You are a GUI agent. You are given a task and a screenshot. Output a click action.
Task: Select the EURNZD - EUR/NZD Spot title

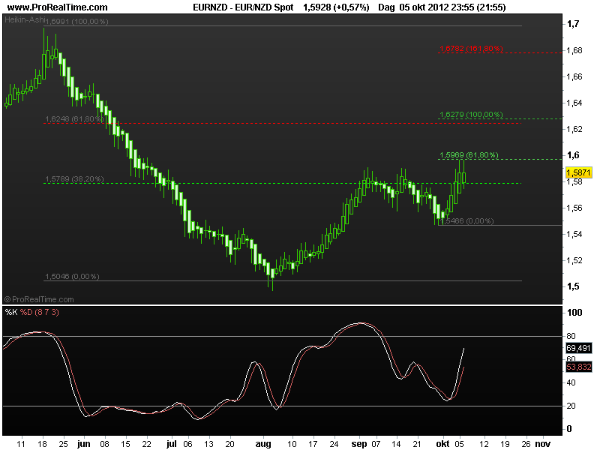(243, 7)
